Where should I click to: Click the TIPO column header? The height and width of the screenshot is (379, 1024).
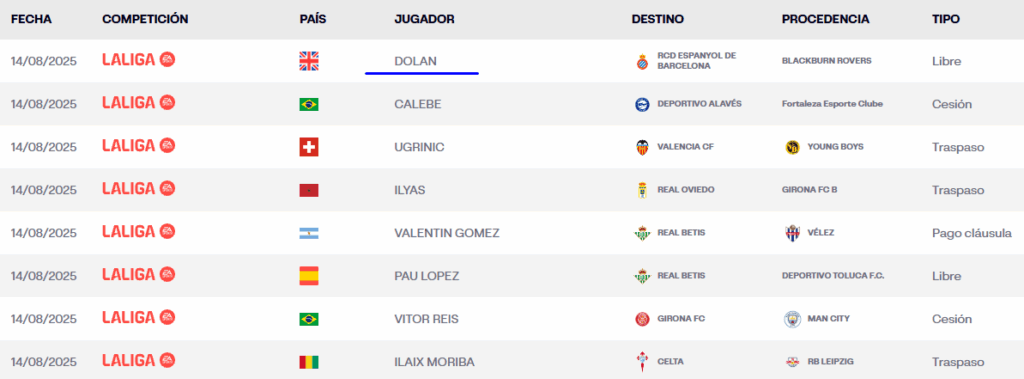pyautogui.click(x=946, y=20)
